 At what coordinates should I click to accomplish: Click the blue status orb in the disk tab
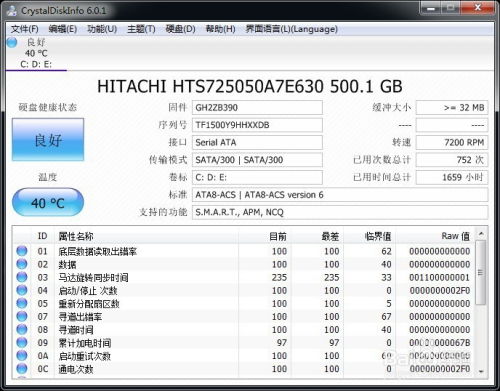coord(12,42)
